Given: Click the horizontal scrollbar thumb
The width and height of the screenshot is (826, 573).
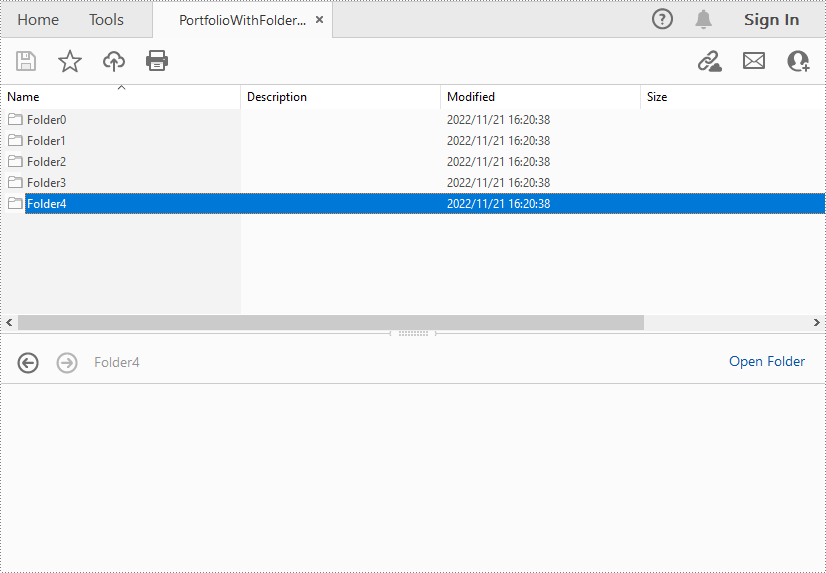Looking at the screenshot, I should (x=331, y=322).
